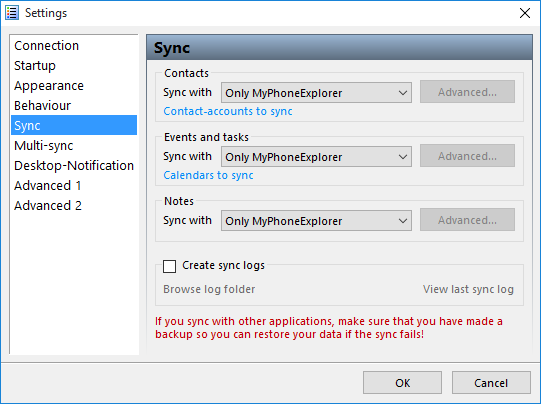
Task: Expand Events and tasks Sync with dropdown
Action: [316, 157]
